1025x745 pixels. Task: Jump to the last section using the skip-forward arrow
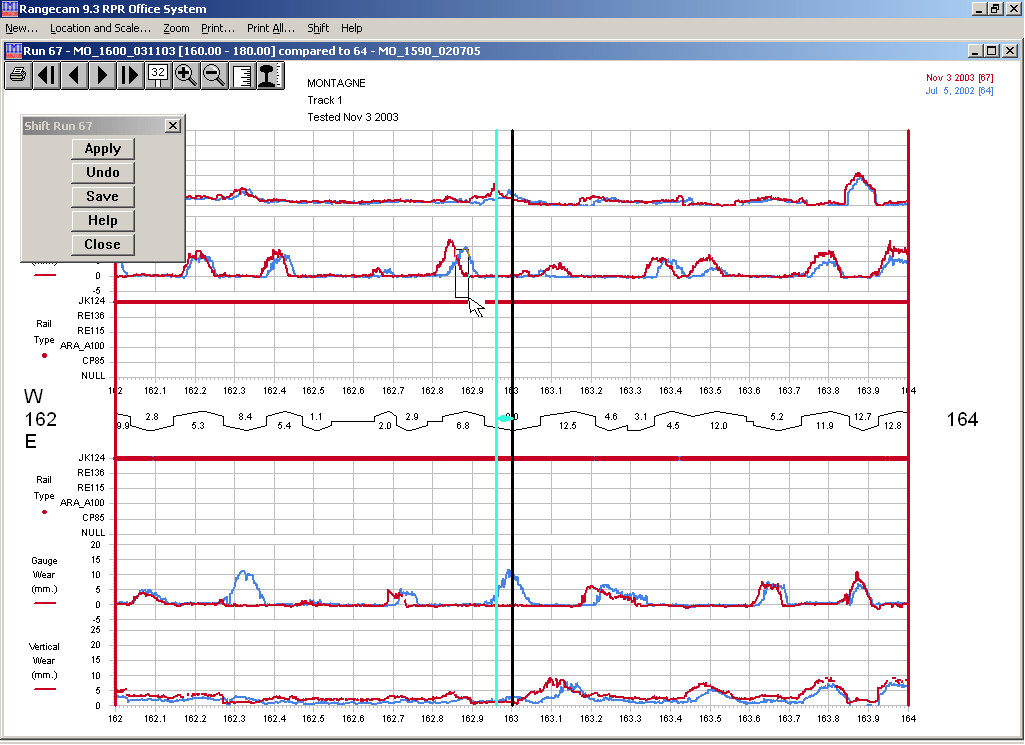(x=130, y=75)
